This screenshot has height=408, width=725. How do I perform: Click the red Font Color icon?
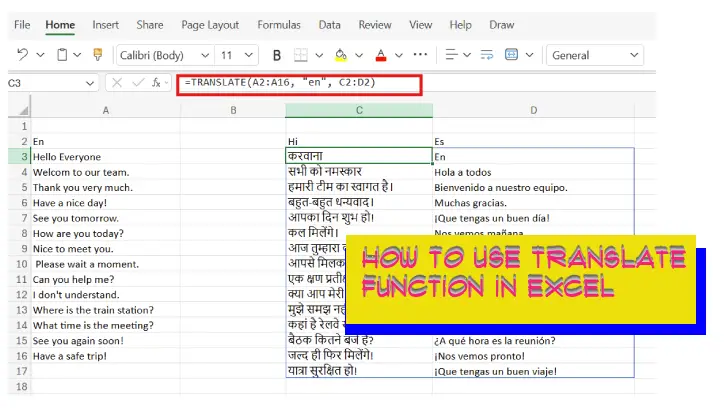[381, 55]
